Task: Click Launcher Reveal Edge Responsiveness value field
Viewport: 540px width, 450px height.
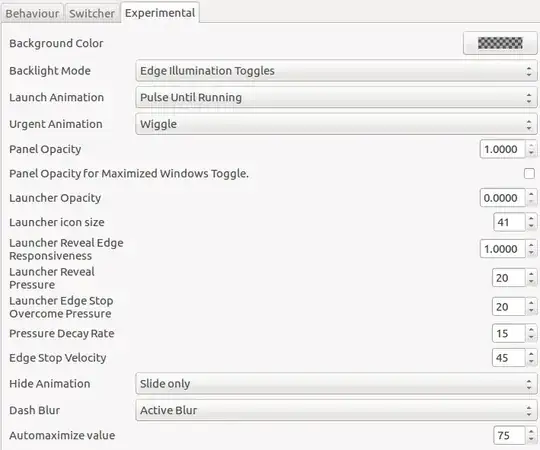Action: click(502, 249)
